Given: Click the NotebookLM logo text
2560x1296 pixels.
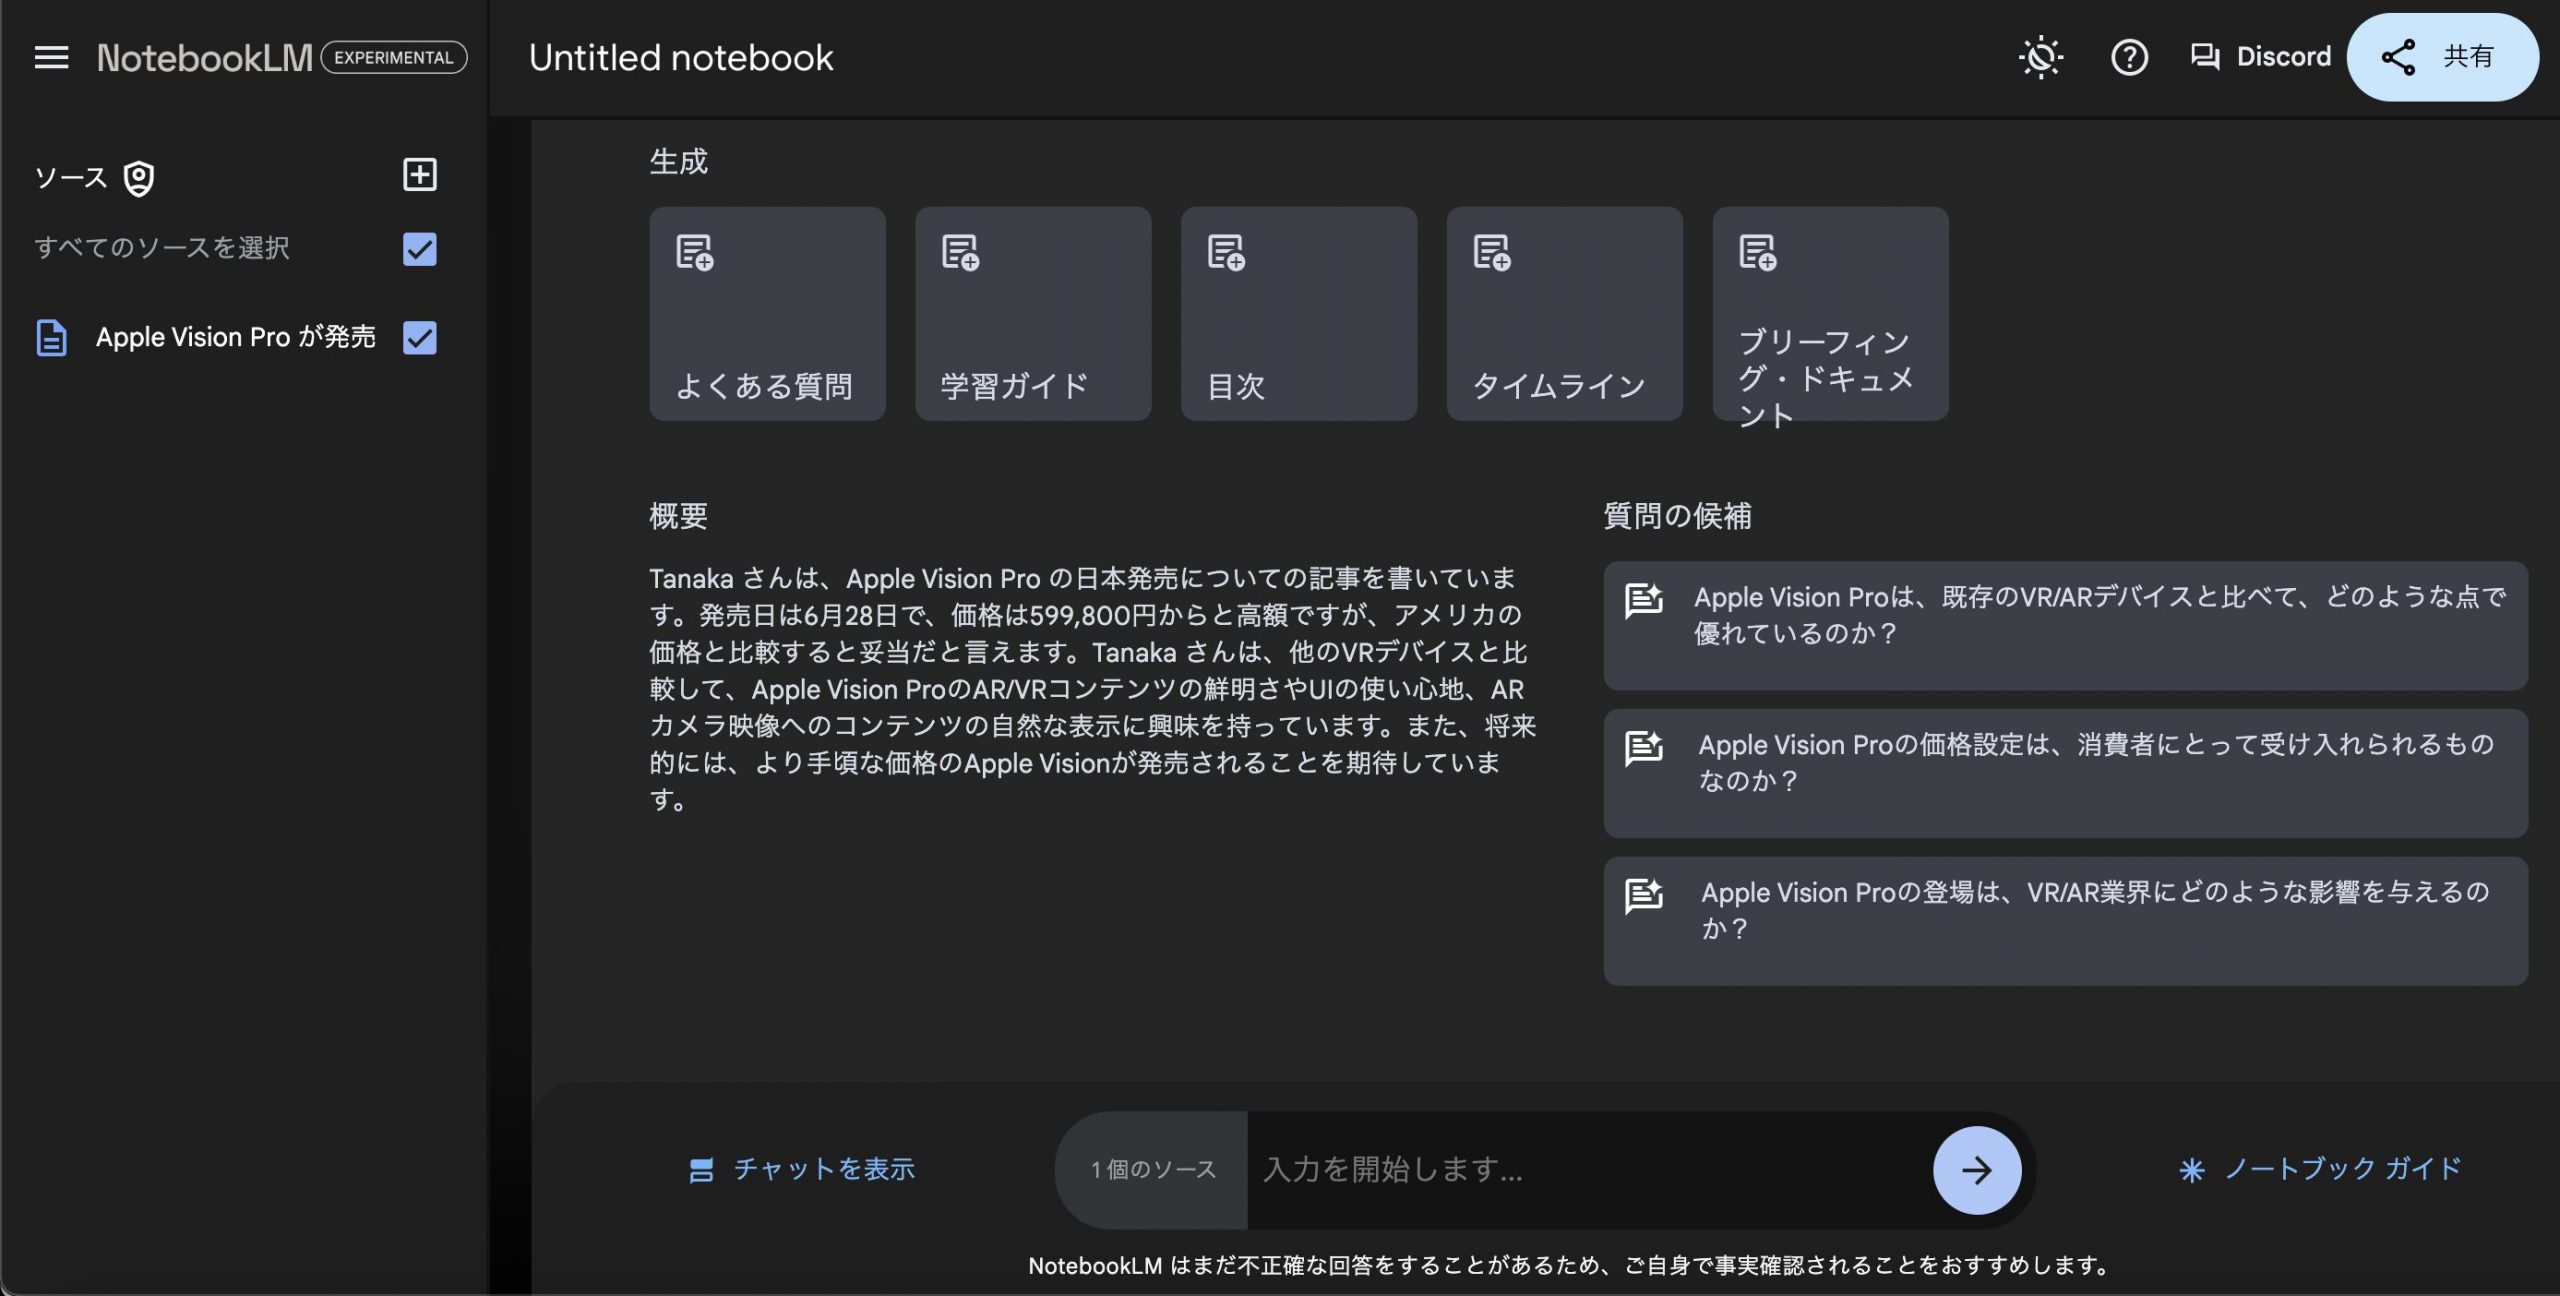Looking at the screenshot, I should point(204,58).
